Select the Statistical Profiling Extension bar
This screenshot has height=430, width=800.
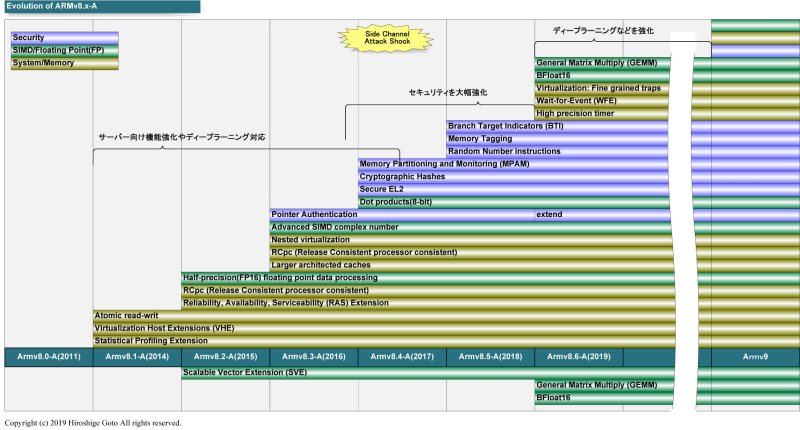click(x=384, y=341)
